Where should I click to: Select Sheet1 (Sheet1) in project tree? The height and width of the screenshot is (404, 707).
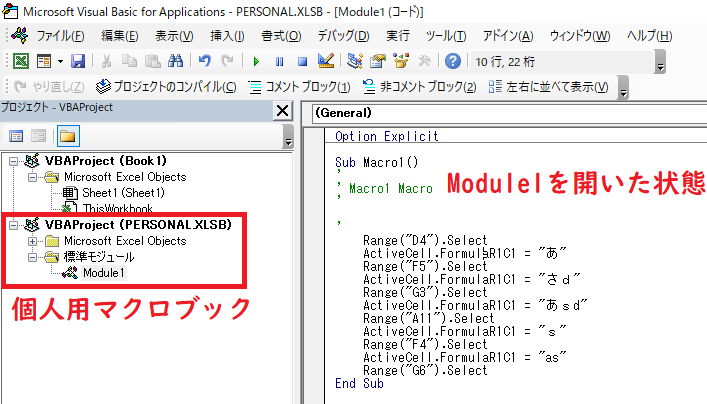[x=123, y=193]
